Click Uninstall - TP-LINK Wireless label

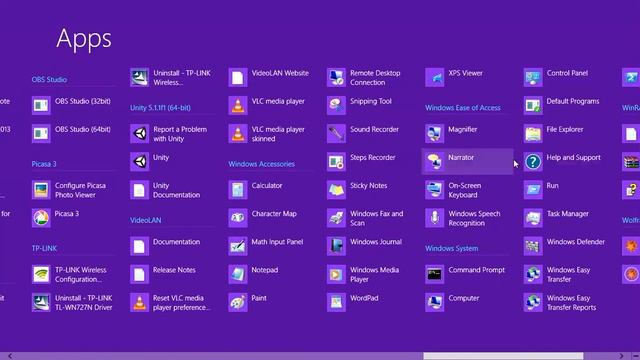182,78
